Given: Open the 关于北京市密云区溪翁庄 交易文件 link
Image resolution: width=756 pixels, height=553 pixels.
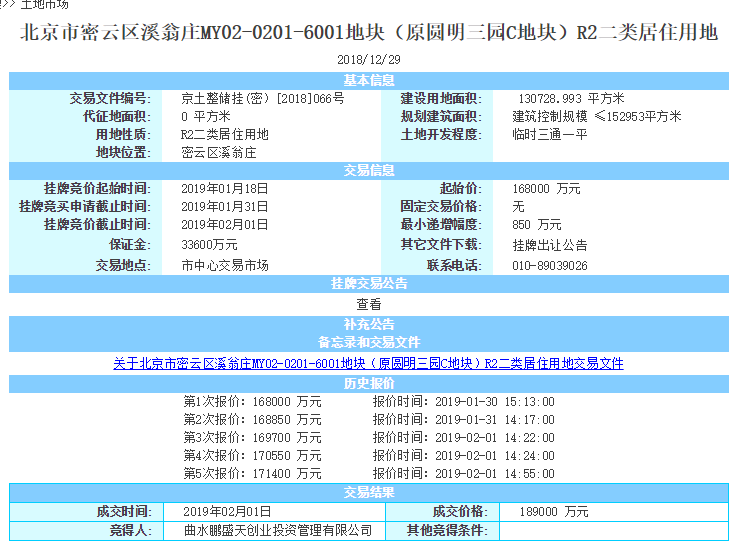Looking at the screenshot, I should 368,364.
